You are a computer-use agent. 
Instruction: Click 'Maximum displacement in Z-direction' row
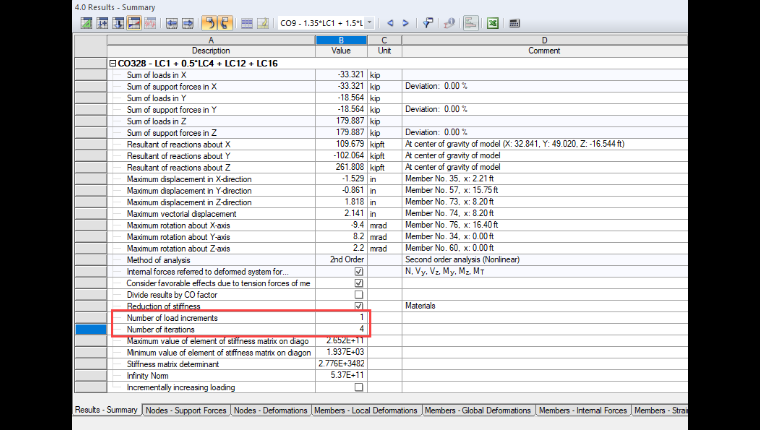[x=380, y=202]
